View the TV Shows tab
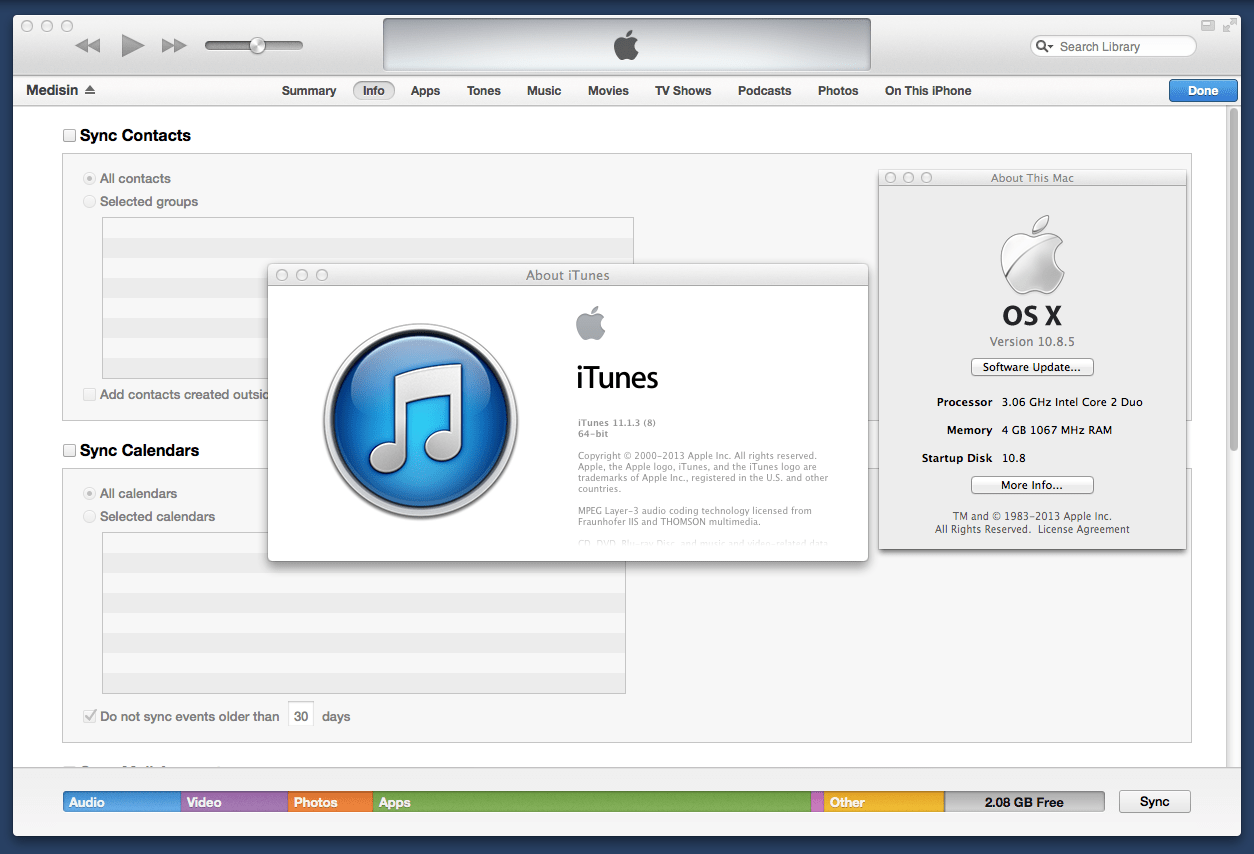This screenshot has width=1254, height=854. tap(683, 90)
